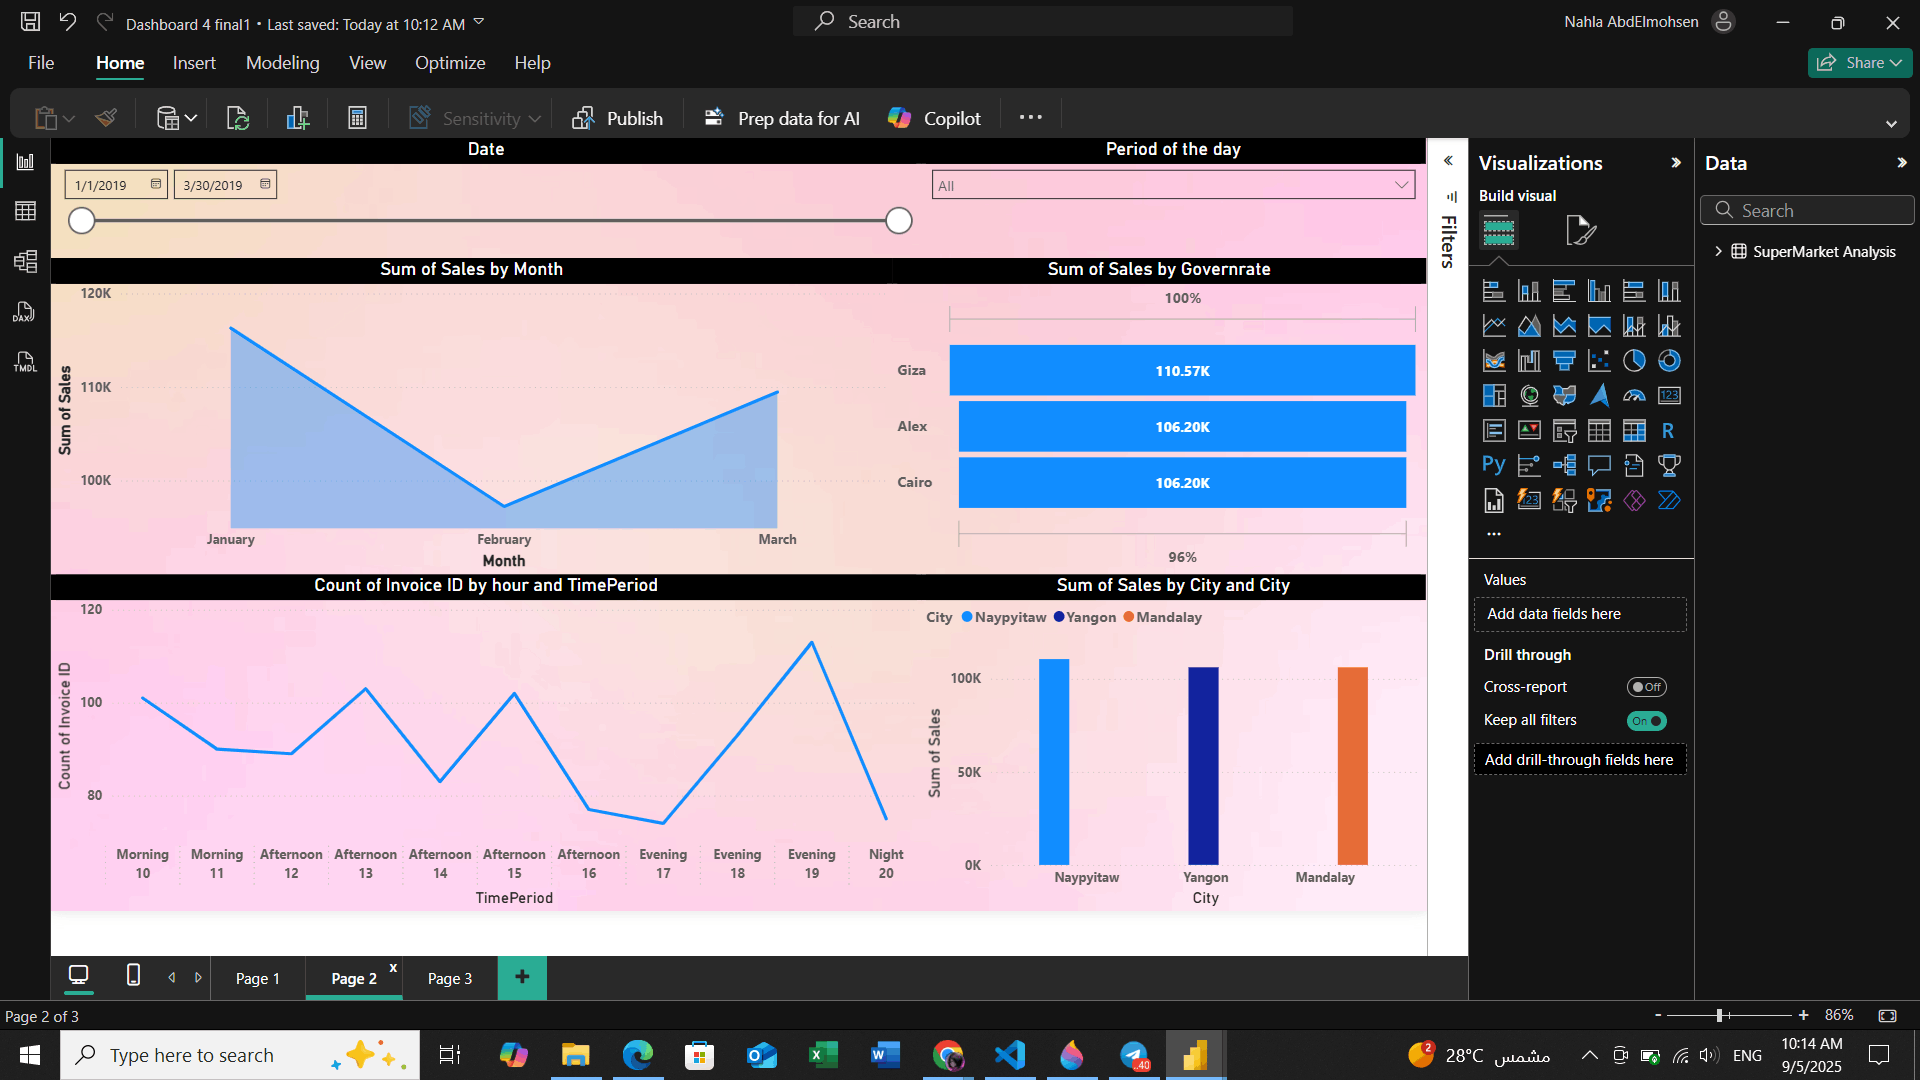
Task: Select the Pie chart visual
Action: 1634,360
